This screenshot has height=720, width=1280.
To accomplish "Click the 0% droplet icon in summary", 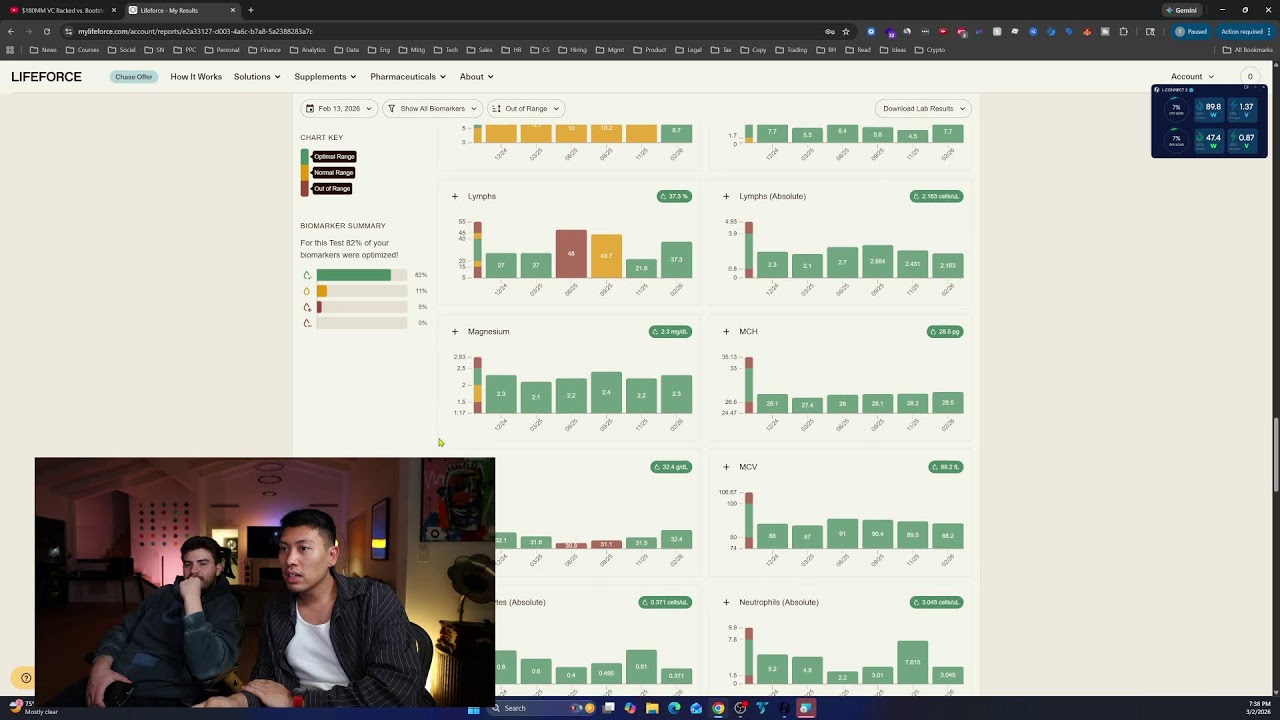I will (307, 323).
